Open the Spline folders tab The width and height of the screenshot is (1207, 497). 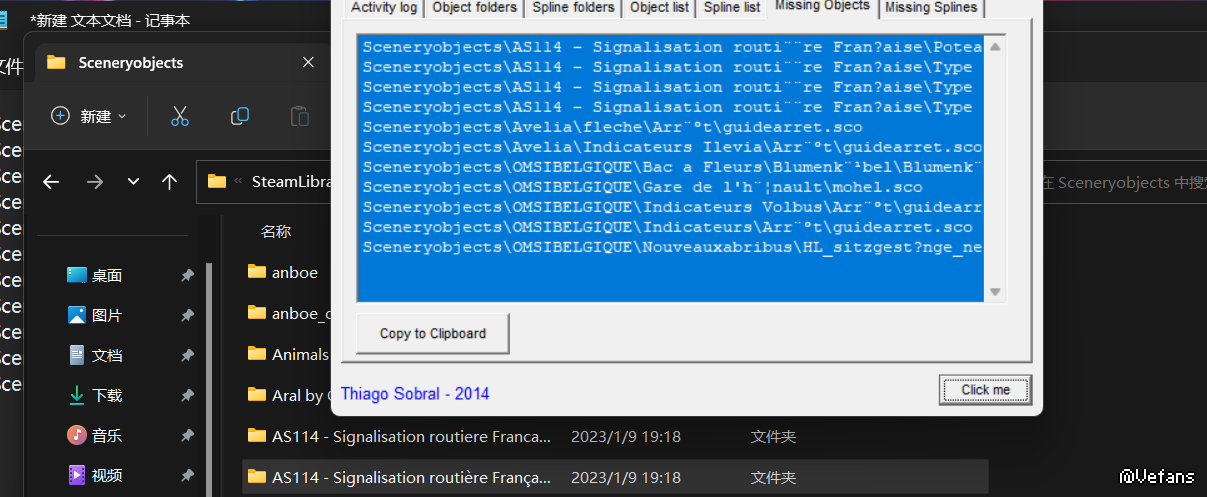pos(574,8)
